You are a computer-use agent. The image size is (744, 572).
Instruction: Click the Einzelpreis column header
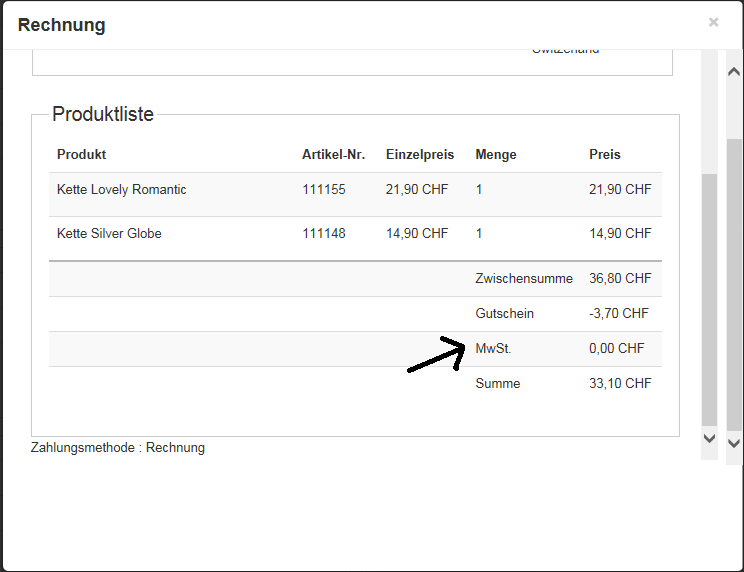pyautogui.click(x=420, y=155)
